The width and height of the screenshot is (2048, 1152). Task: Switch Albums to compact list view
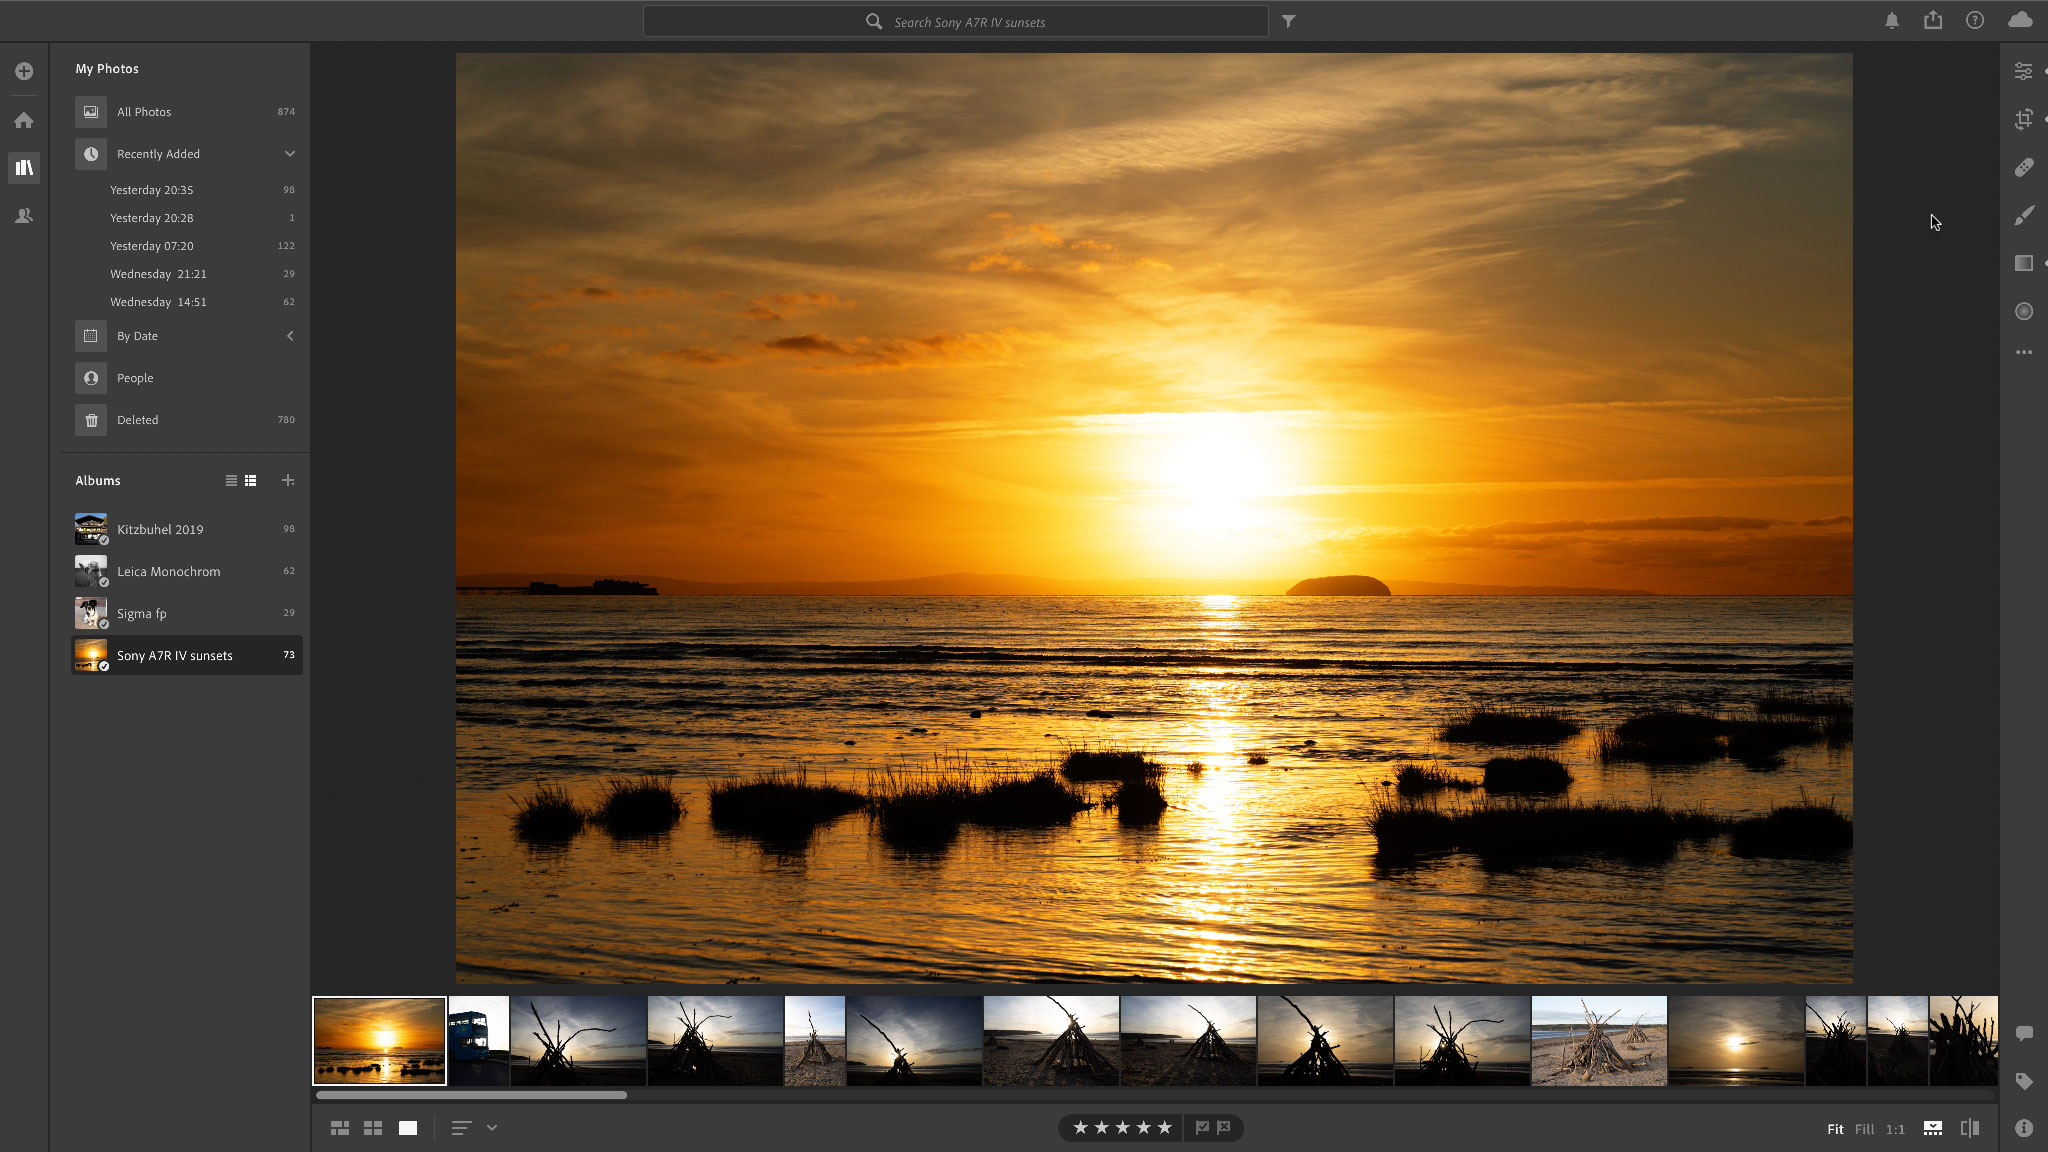tap(231, 481)
